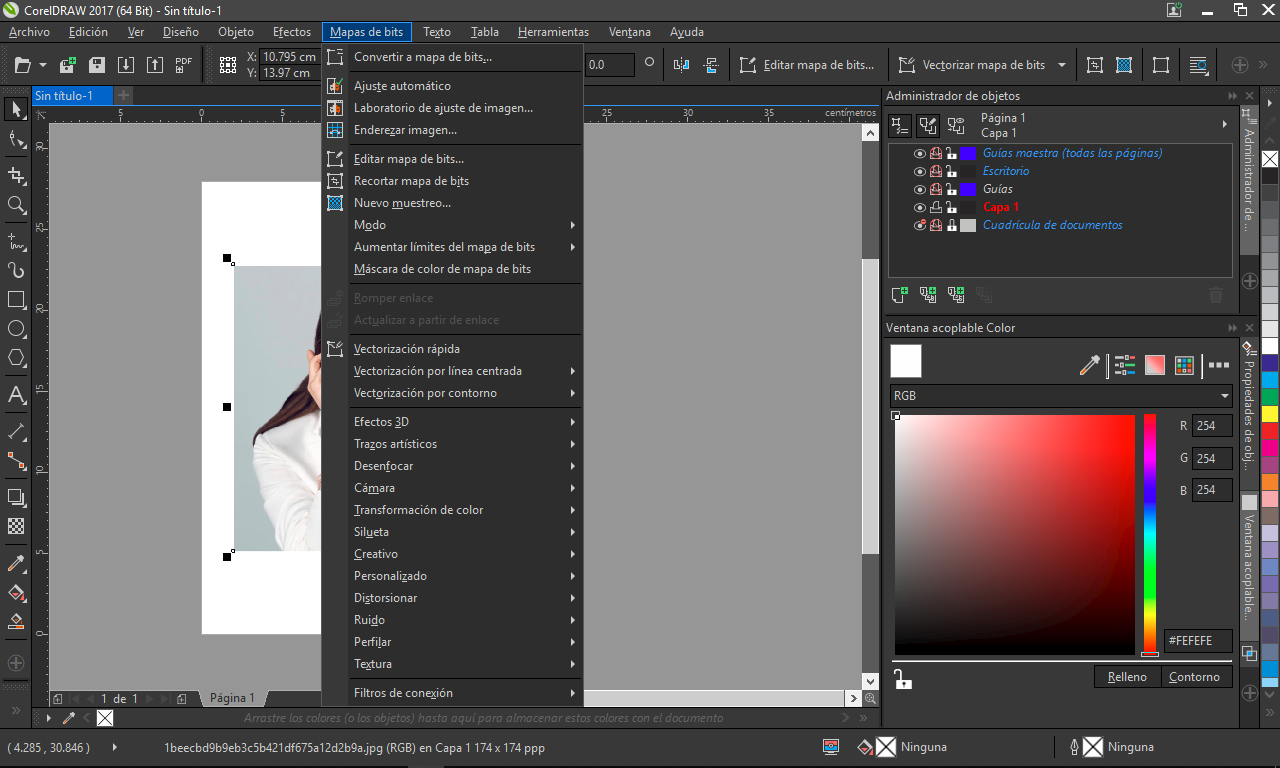
Task: Show Cuadrícula de documentos layer eye
Action: [x=920, y=225]
